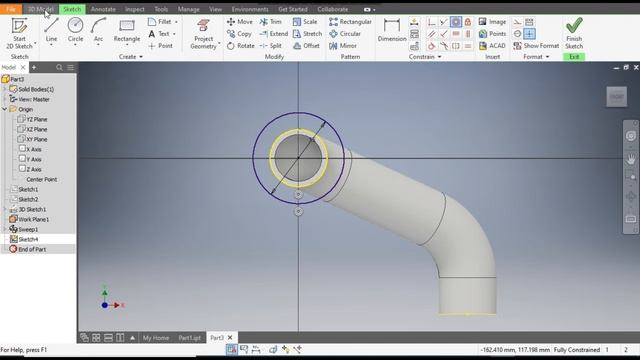This screenshot has height=360, width=640.
Task: Import Points into sketch
Action: pos(492,34)
